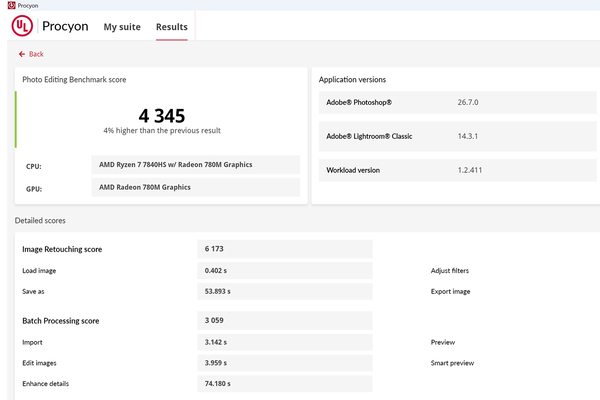
Task: Click the overall score 4 345
Action: coord(161,115)
